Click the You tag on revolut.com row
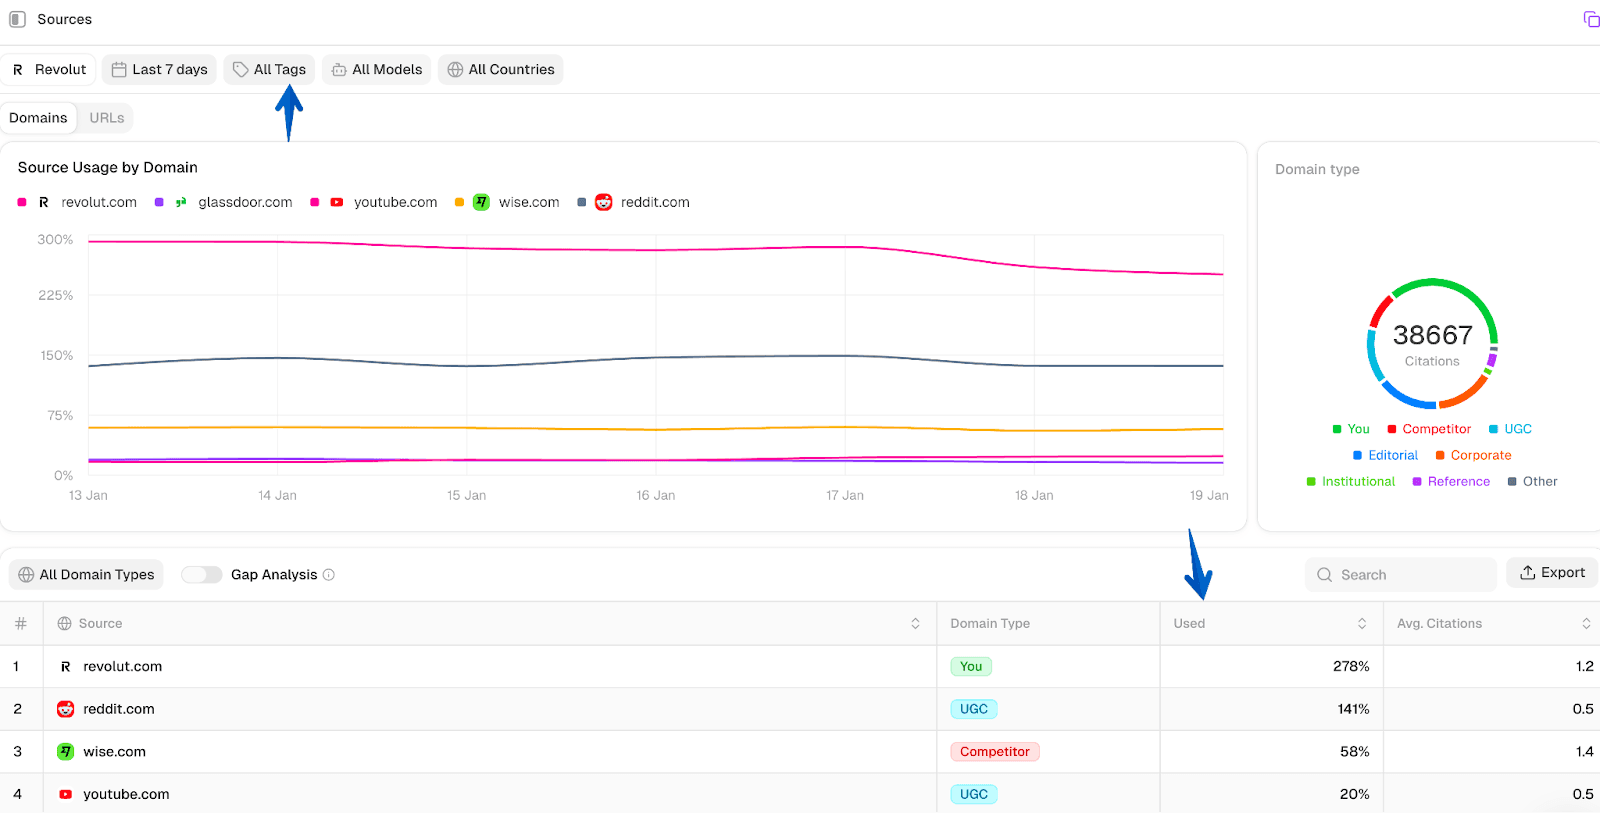This screenshot has height=813, width=1600. click(971, 666)
